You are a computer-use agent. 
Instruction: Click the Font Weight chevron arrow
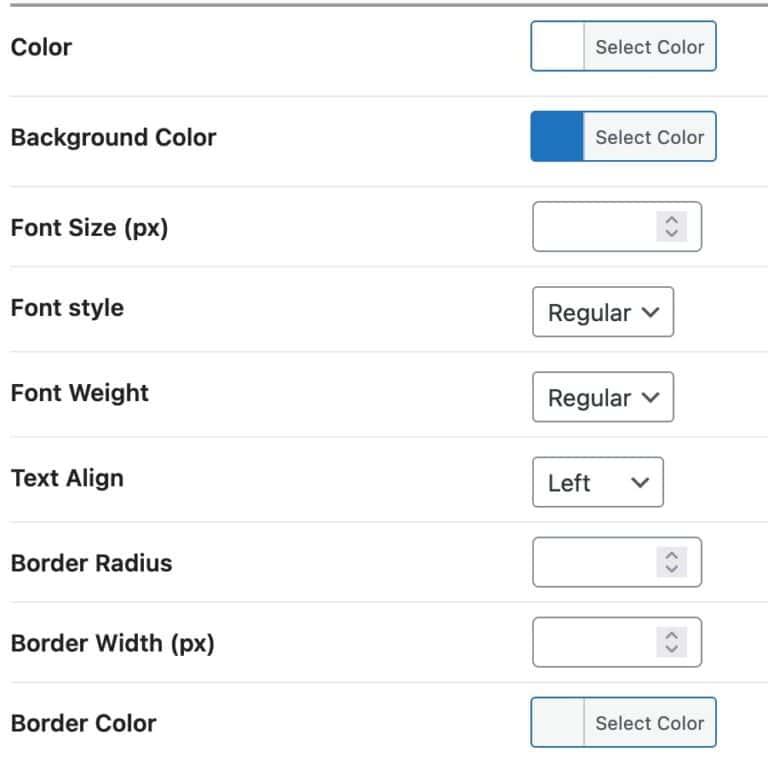coord(650,398)
